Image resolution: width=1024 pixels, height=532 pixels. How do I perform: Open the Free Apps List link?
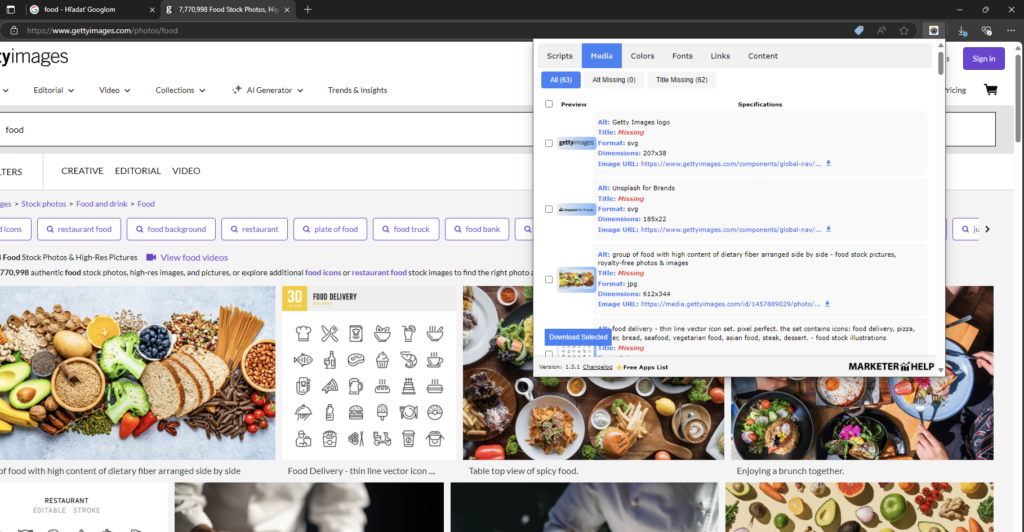coord(645,367)
